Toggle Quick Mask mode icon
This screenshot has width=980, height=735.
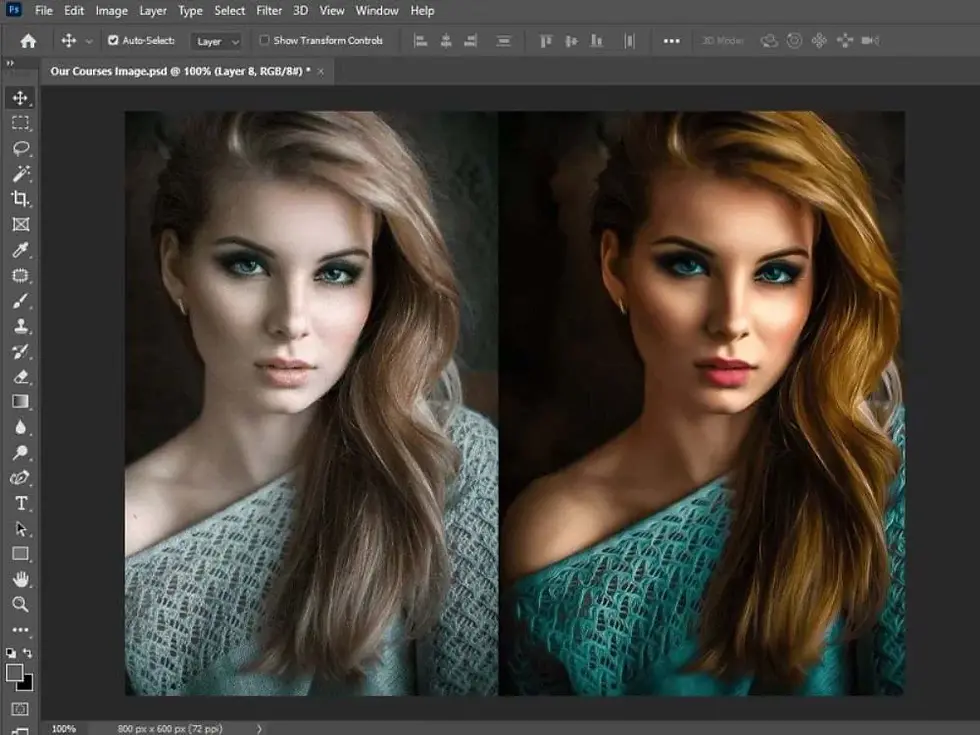pyautogui.click(x=20, y=709)
